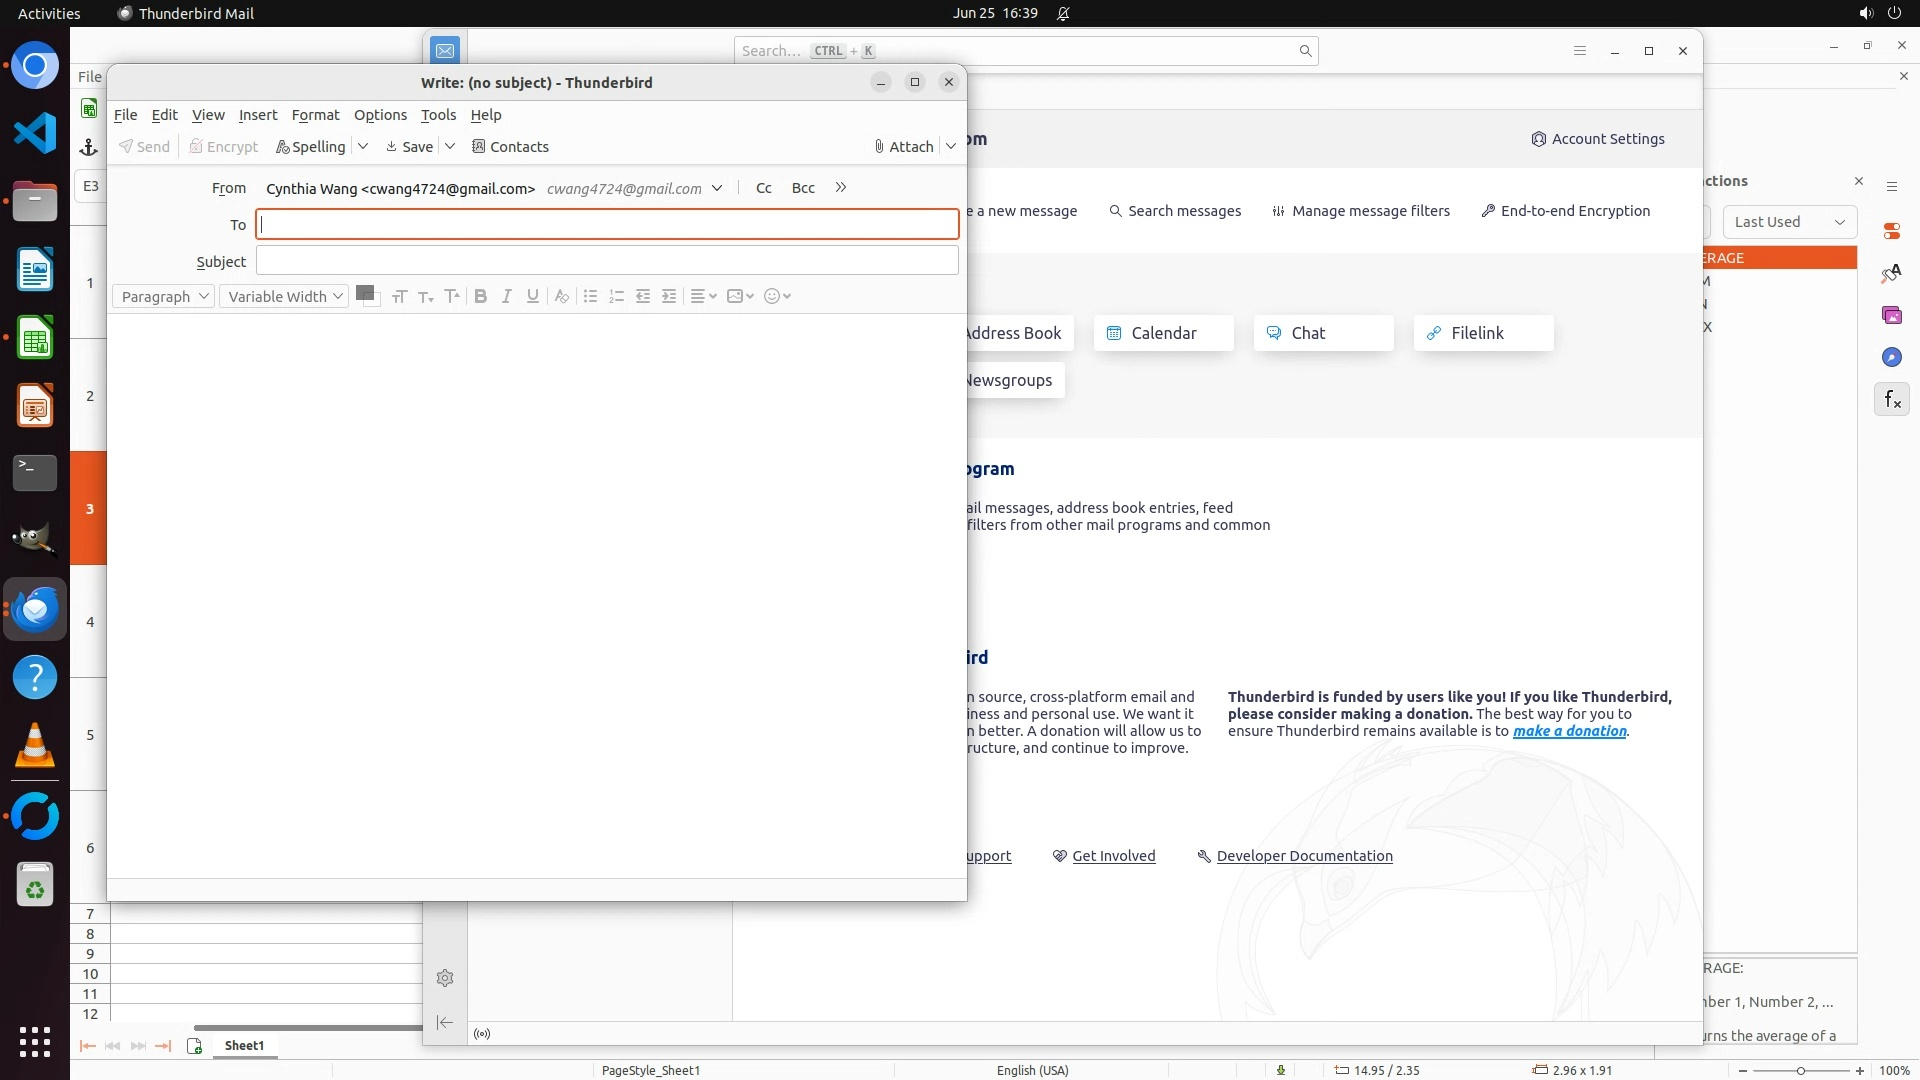Open the insert emoji smiley picker

pyautogui.click(x=777, y=296)
